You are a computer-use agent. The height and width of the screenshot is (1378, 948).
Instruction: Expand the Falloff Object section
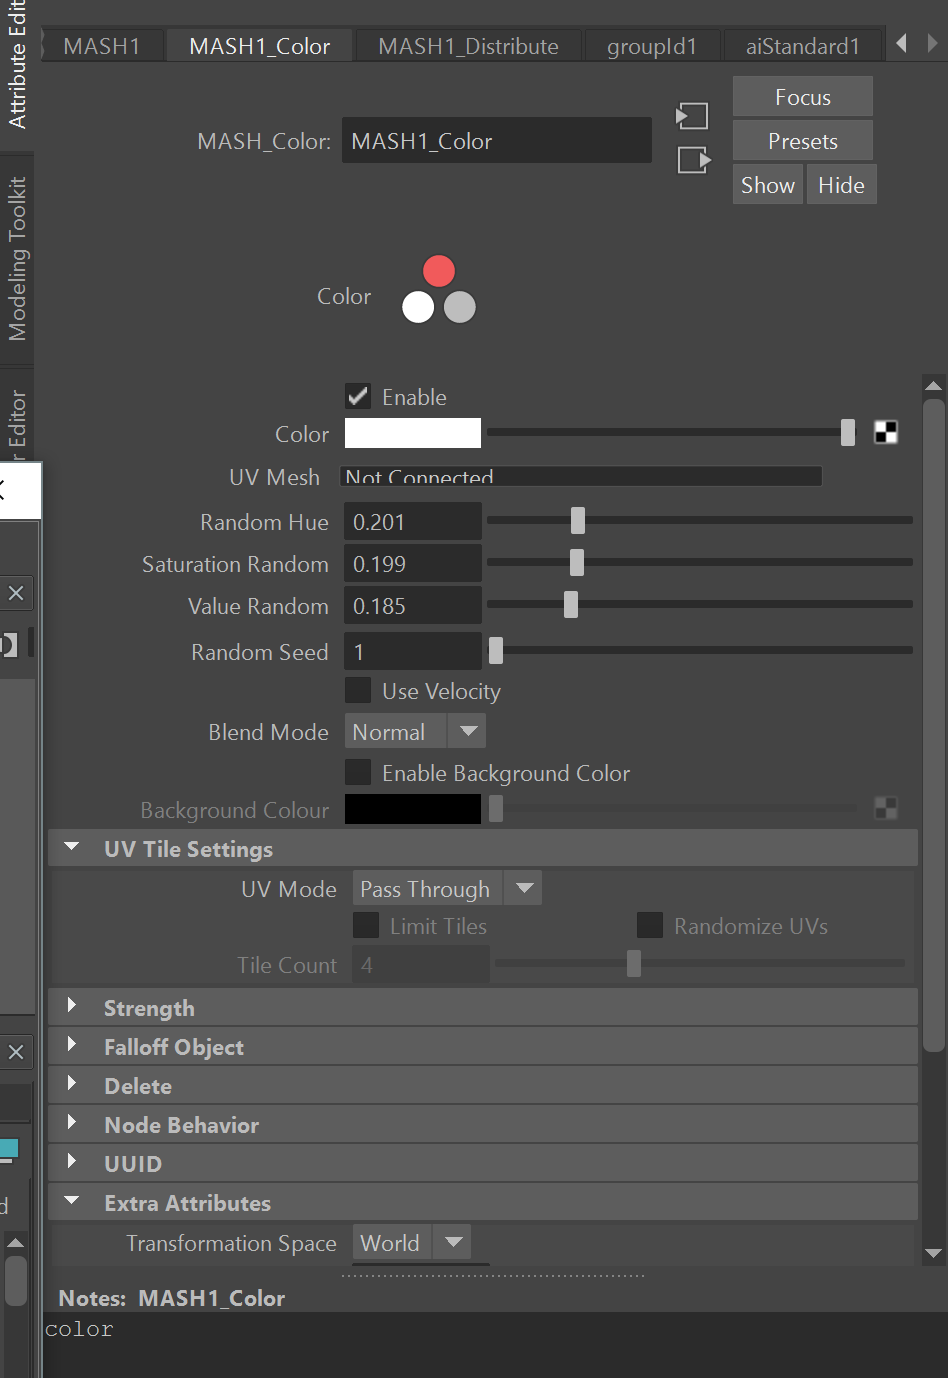(x=174, y=1046)
